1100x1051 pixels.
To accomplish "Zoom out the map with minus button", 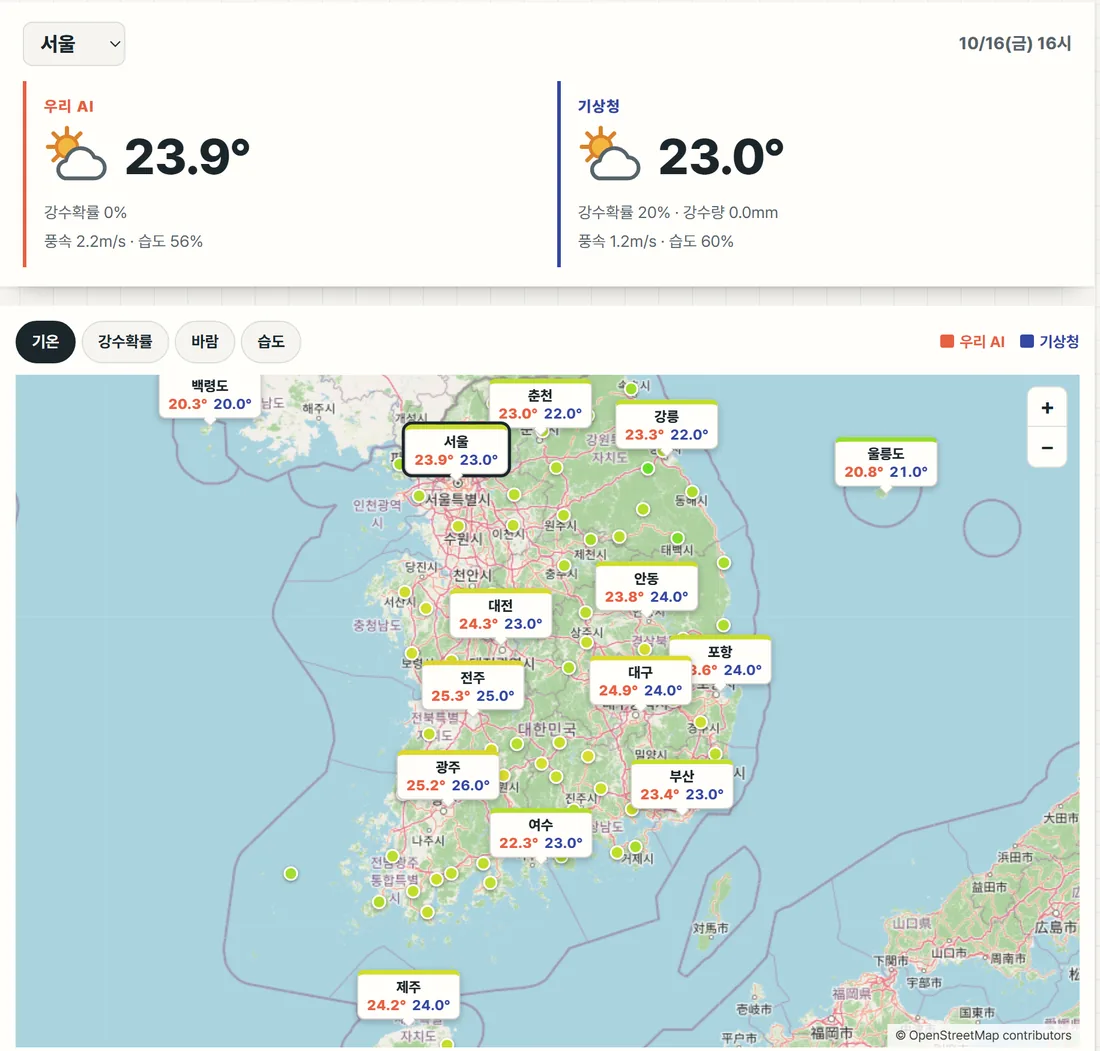I will click(x=1047, y=448).
